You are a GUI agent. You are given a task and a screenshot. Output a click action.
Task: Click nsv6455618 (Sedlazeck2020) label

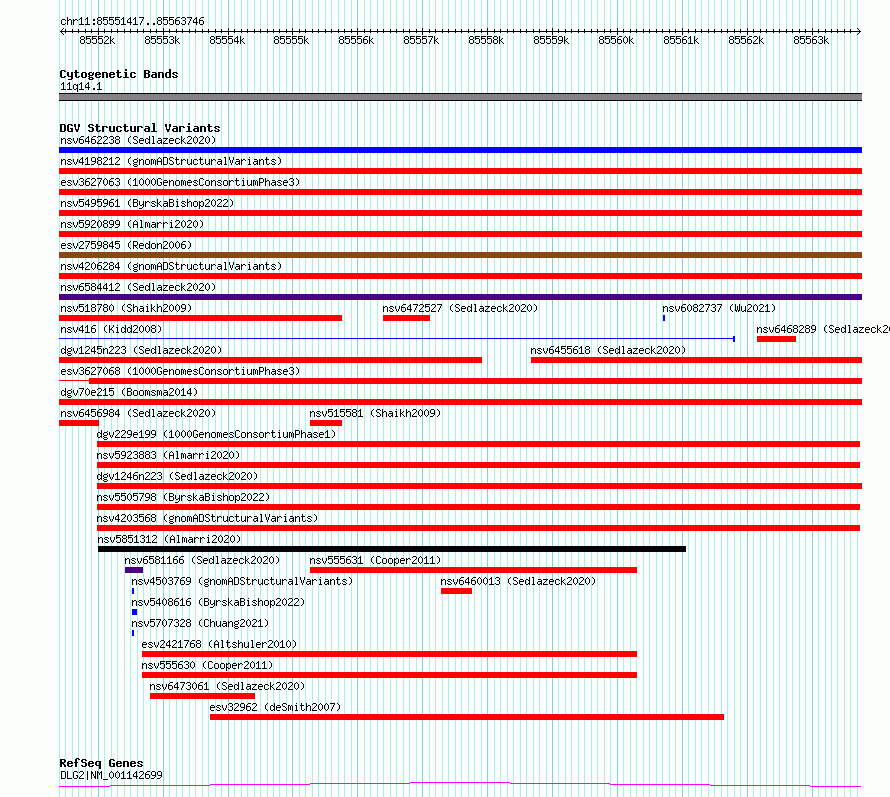coord(608,350)
